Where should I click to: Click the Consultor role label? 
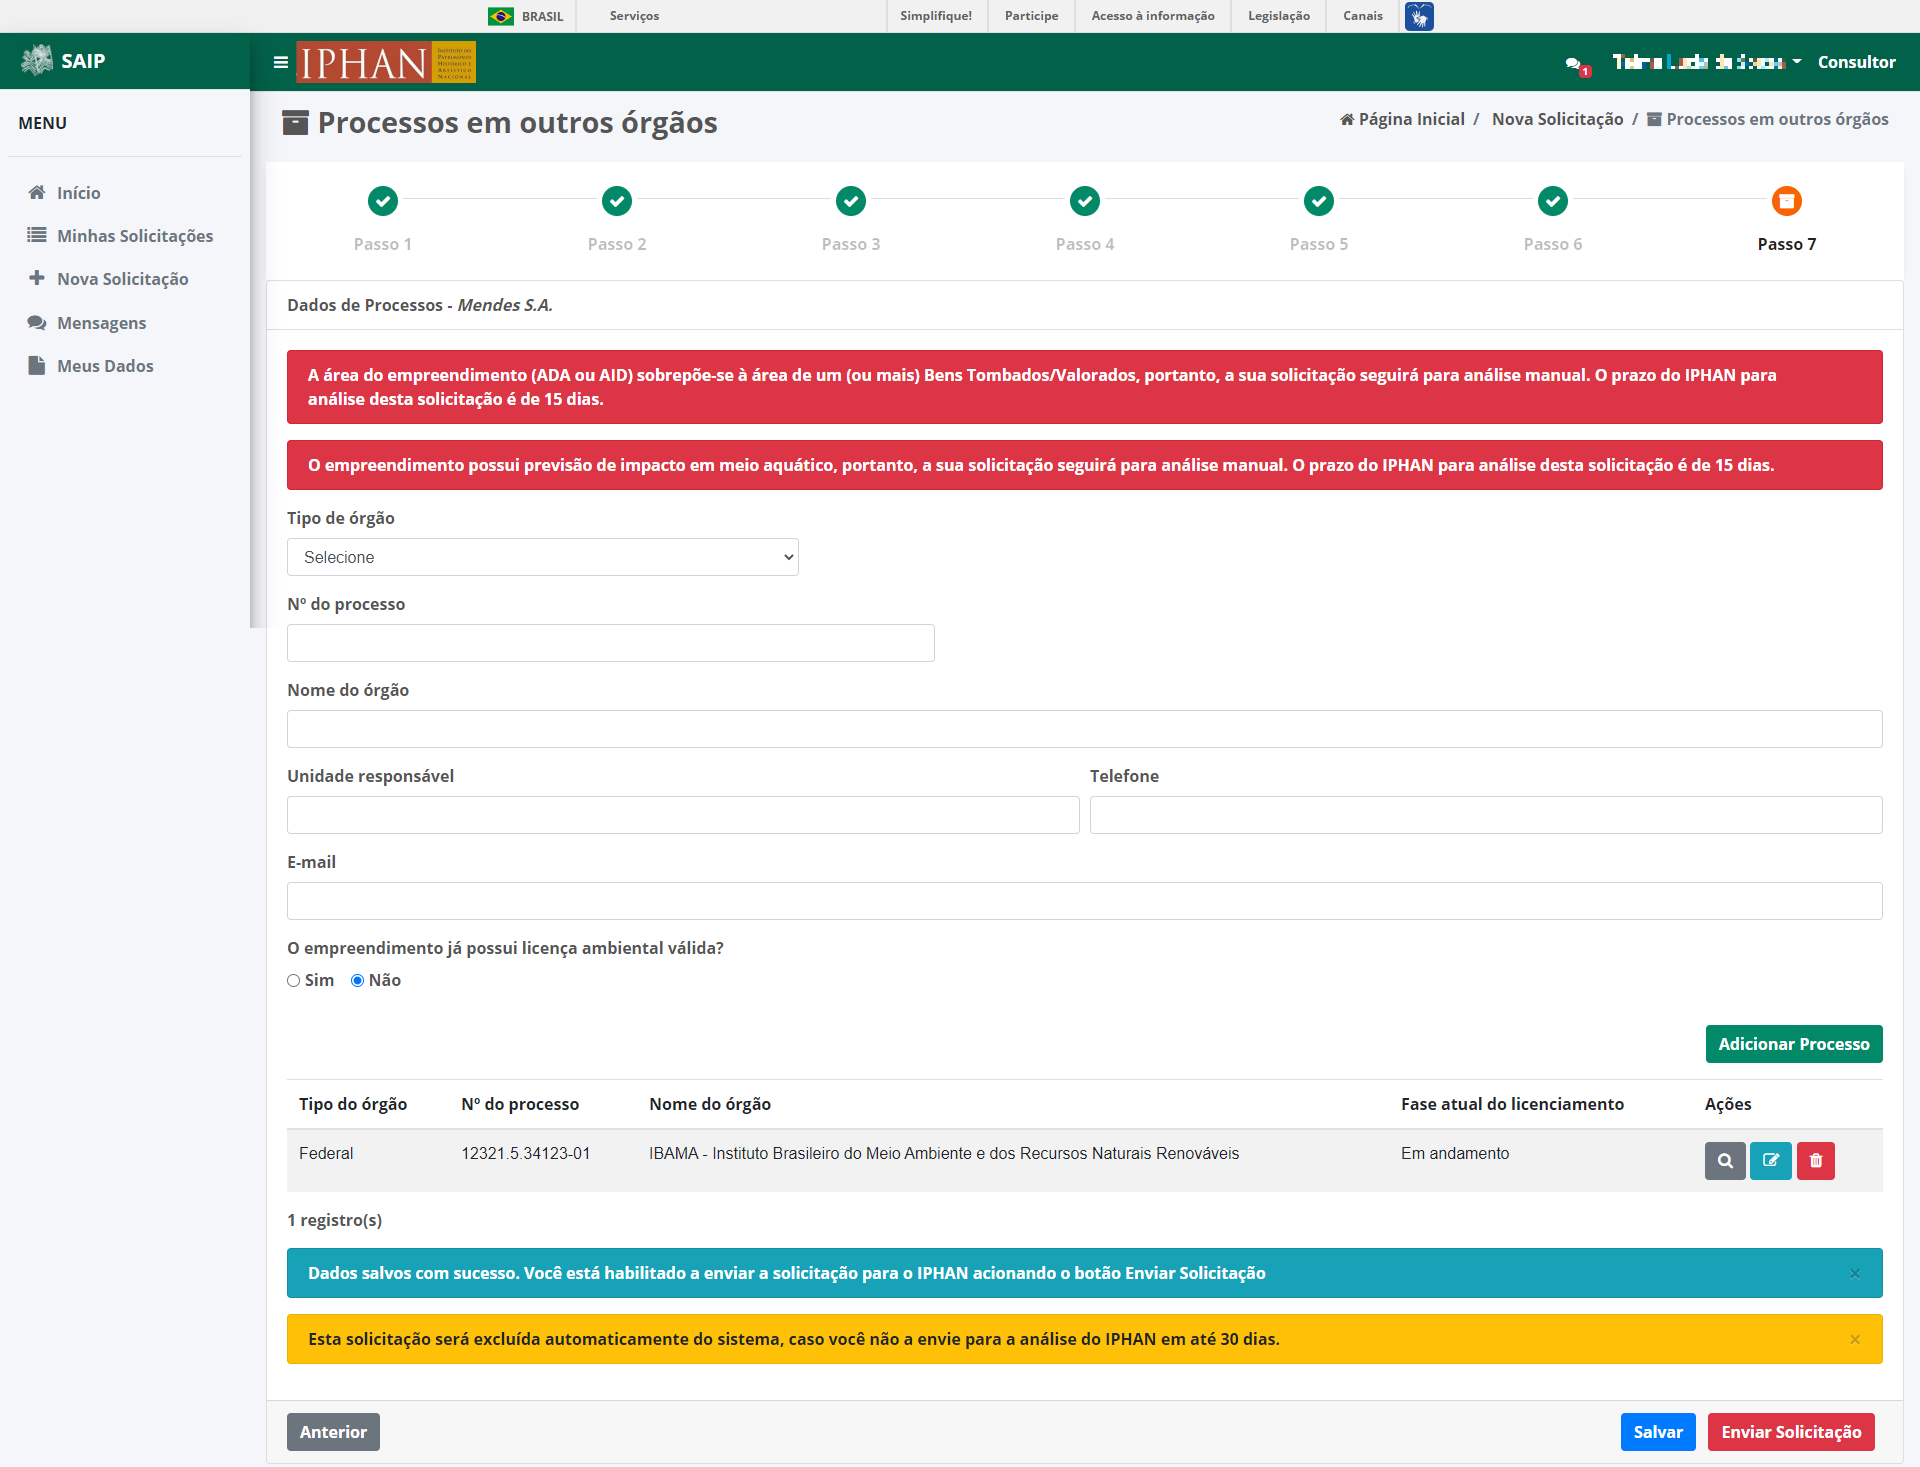(1856, 62)
